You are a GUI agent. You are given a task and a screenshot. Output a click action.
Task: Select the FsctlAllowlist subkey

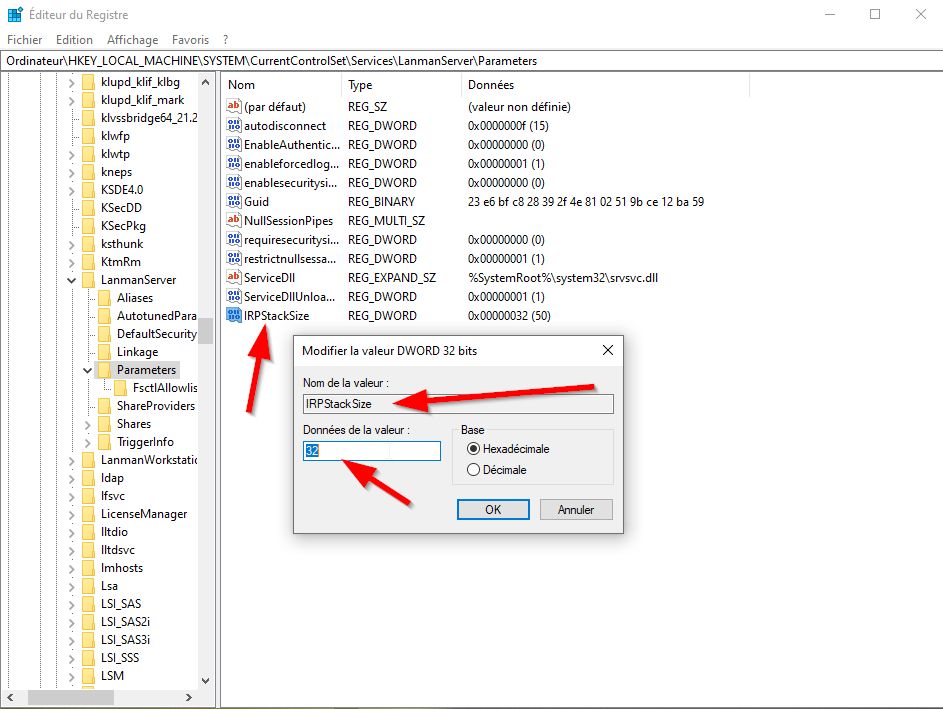pyautogui.click(x=165, y=388)
